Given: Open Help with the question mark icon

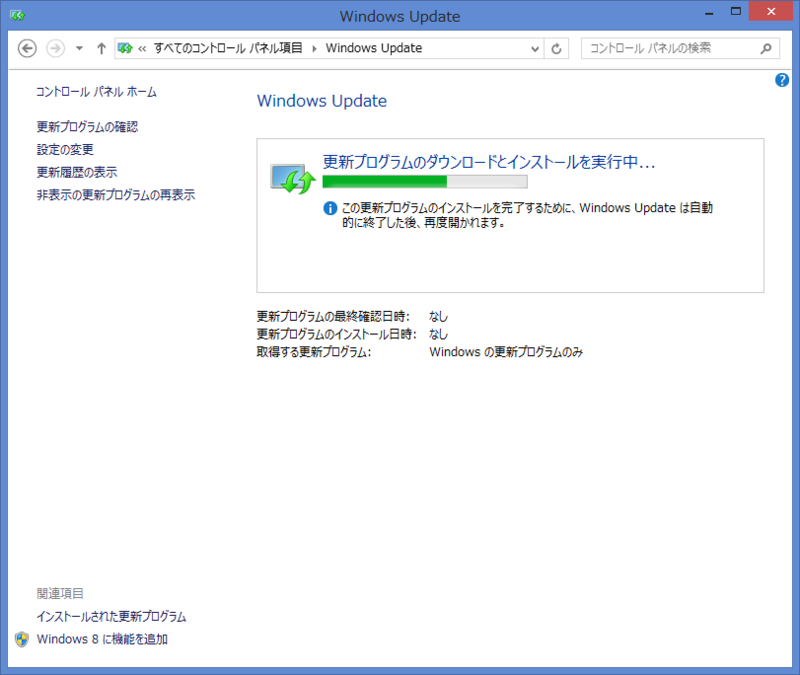Looking at the screenshot, I should point(782,80).
